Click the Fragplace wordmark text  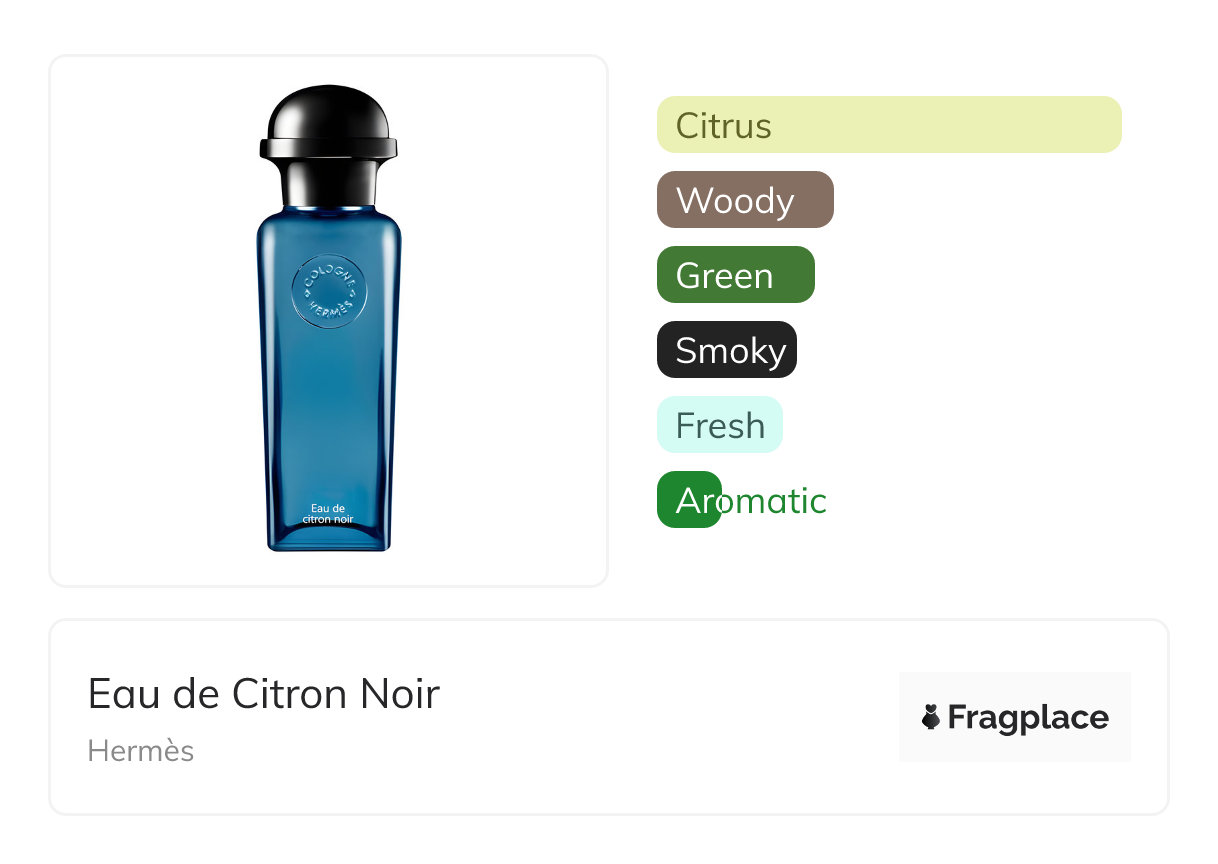pyautogui.click(x=1027, y=718)
